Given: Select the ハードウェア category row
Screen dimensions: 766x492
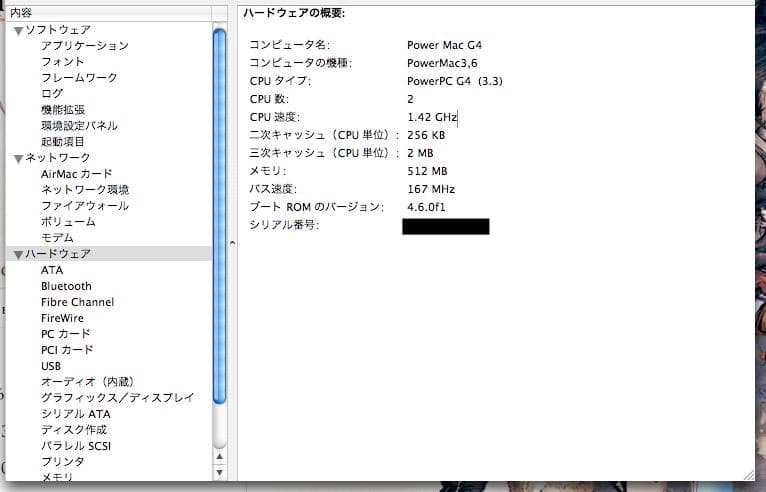Looking at the screenshot, I should click(x=109, y=254).
